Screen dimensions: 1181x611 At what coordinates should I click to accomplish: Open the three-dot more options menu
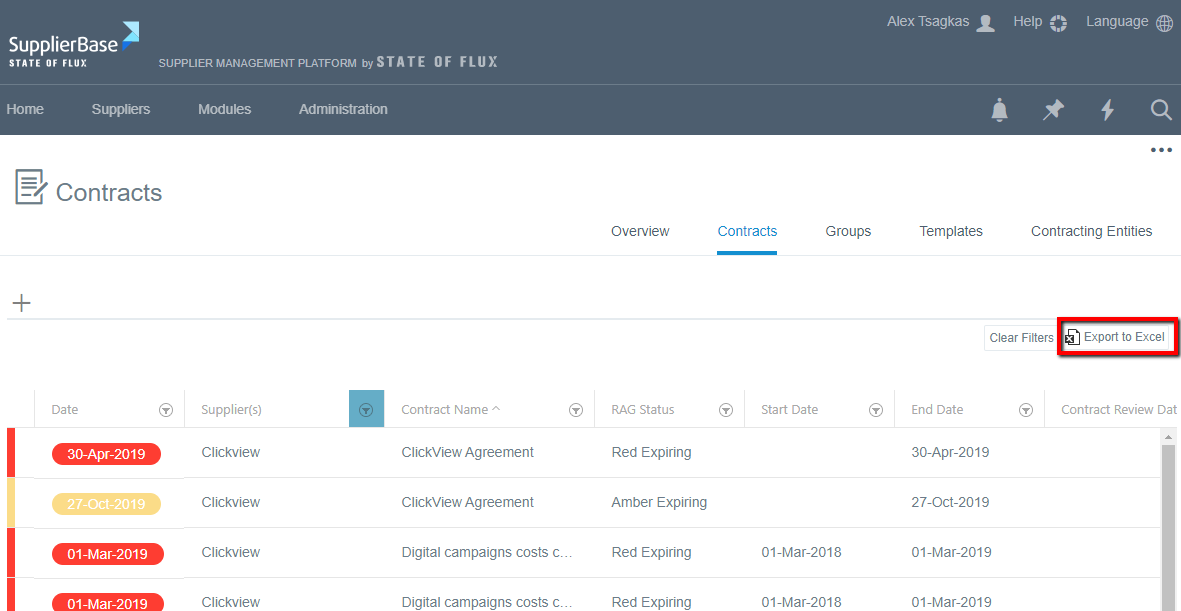pos(1160,151)
